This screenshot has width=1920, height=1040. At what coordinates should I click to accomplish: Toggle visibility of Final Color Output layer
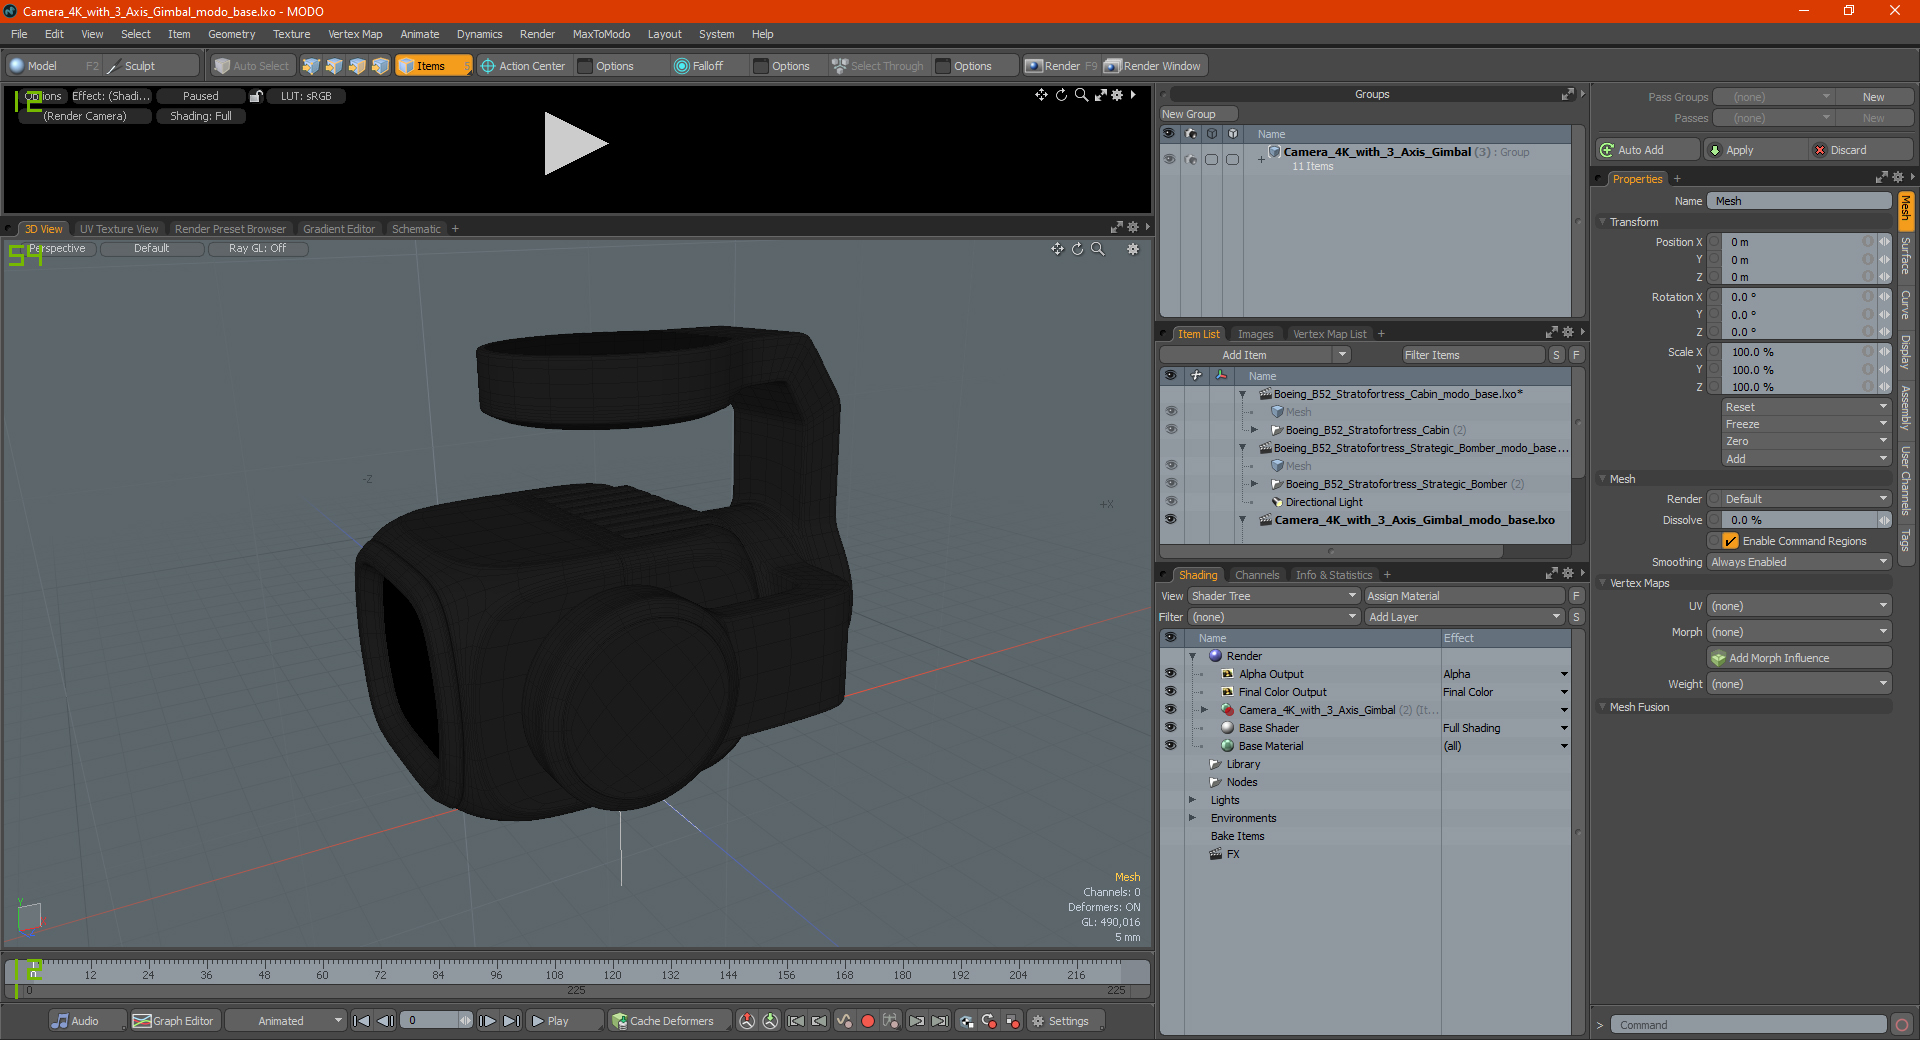1170,691
